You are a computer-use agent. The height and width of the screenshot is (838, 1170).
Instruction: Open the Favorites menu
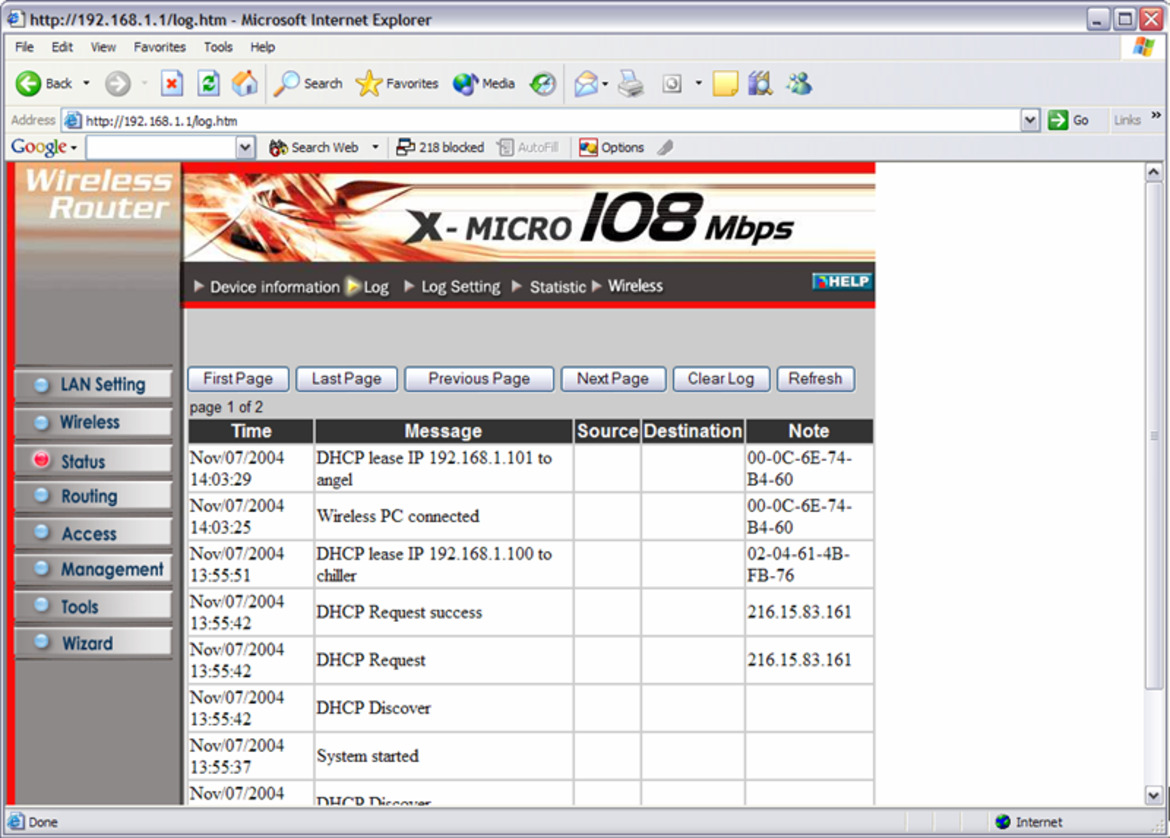click(160, 47)
